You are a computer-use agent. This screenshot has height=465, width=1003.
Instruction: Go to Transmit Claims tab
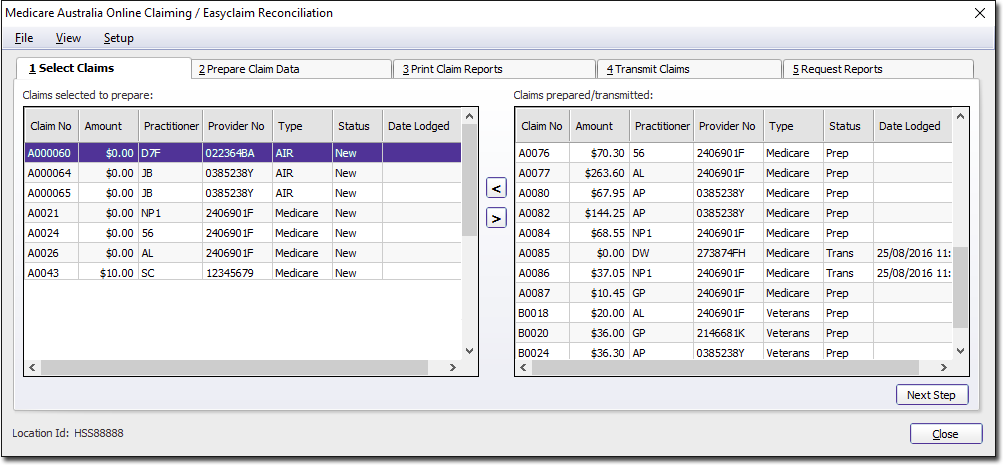pyautogui.click(x=689, y=69)
